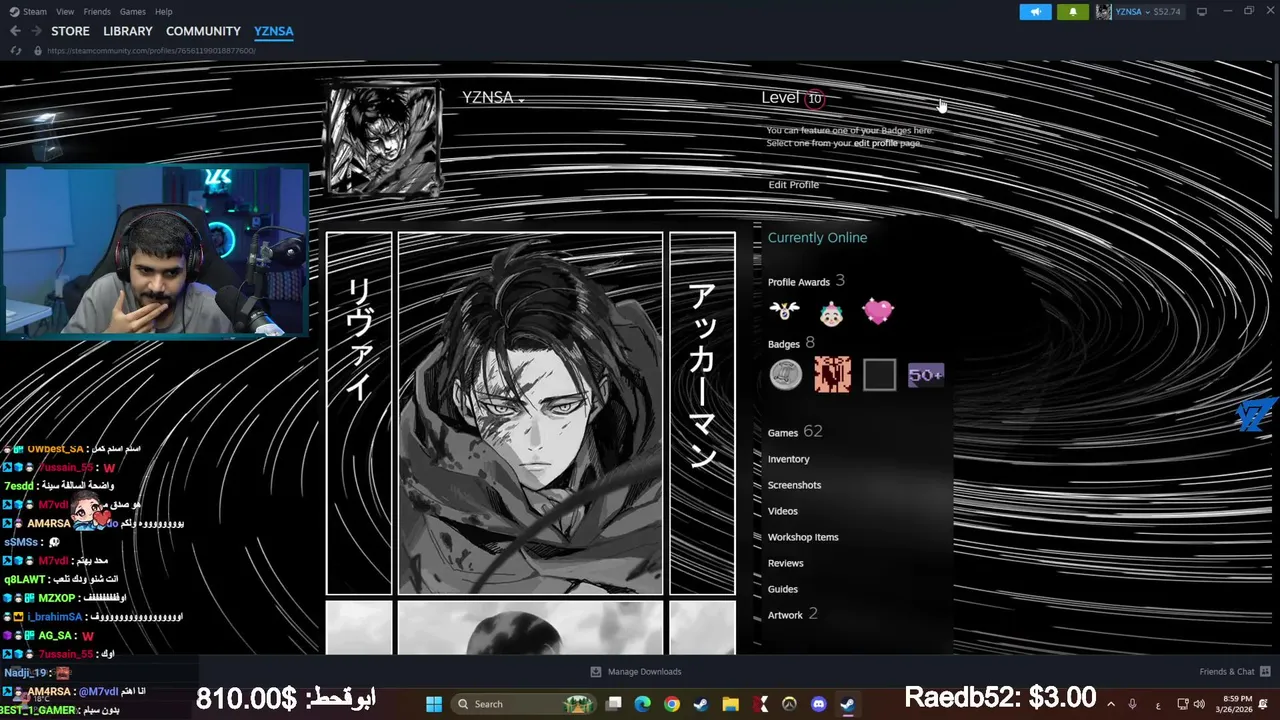
Task: Follow the edit profile link in the badge hint
Action: point(875,143)
